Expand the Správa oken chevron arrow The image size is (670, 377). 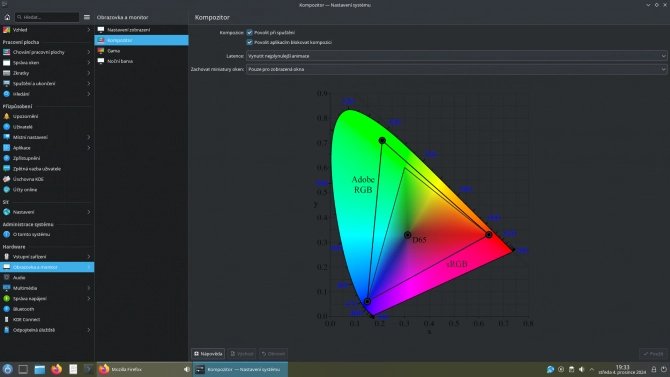point(88,62)
